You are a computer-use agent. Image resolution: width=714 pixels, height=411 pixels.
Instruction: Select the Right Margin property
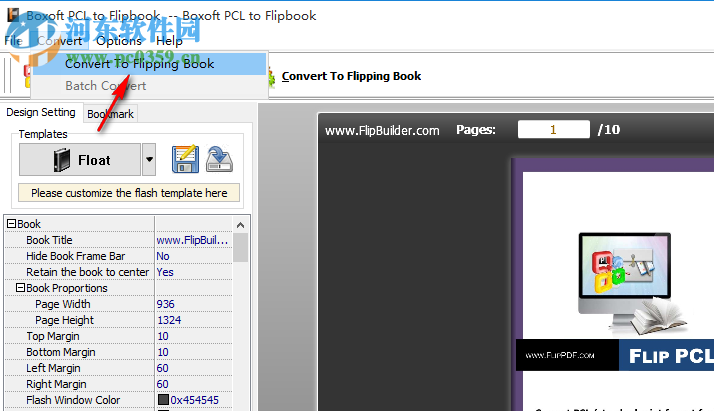click(x=80, y=384)
